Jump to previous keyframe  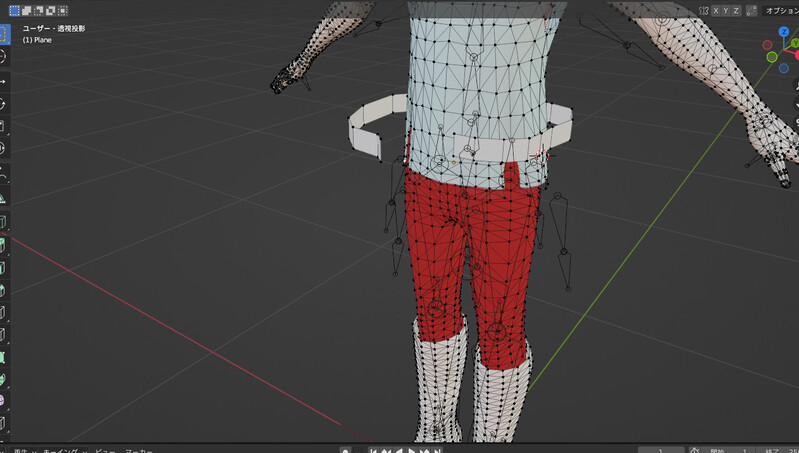click(x=386, y=450)
